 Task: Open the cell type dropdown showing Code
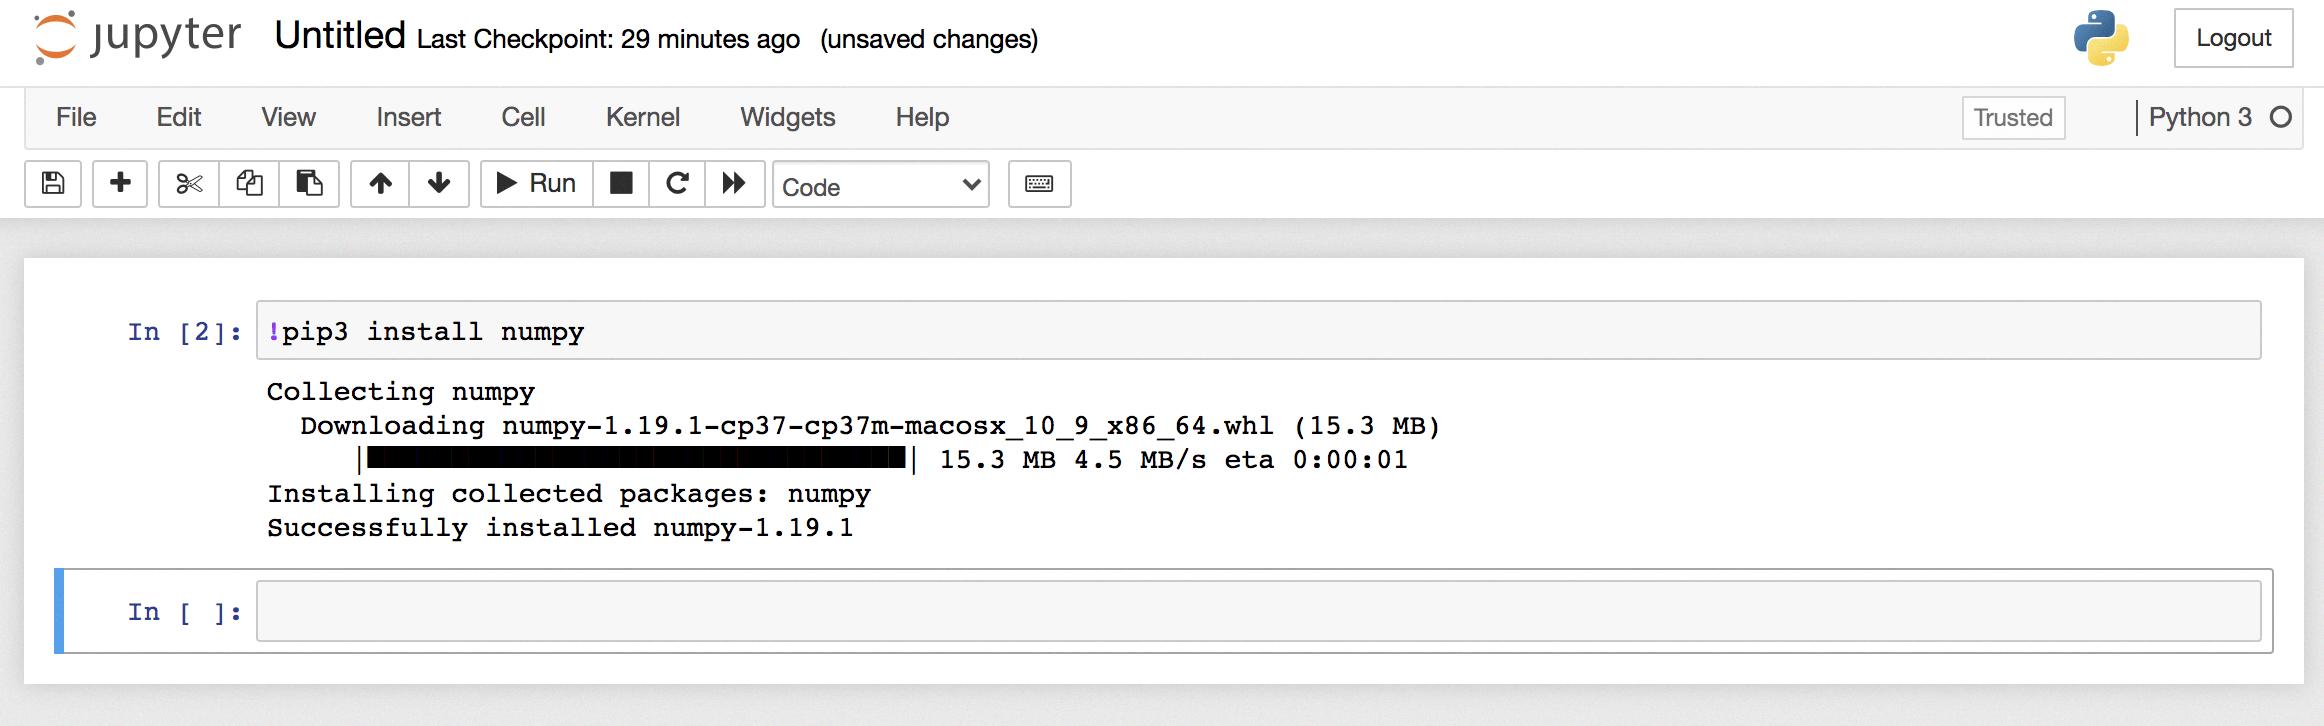(880, 186)
